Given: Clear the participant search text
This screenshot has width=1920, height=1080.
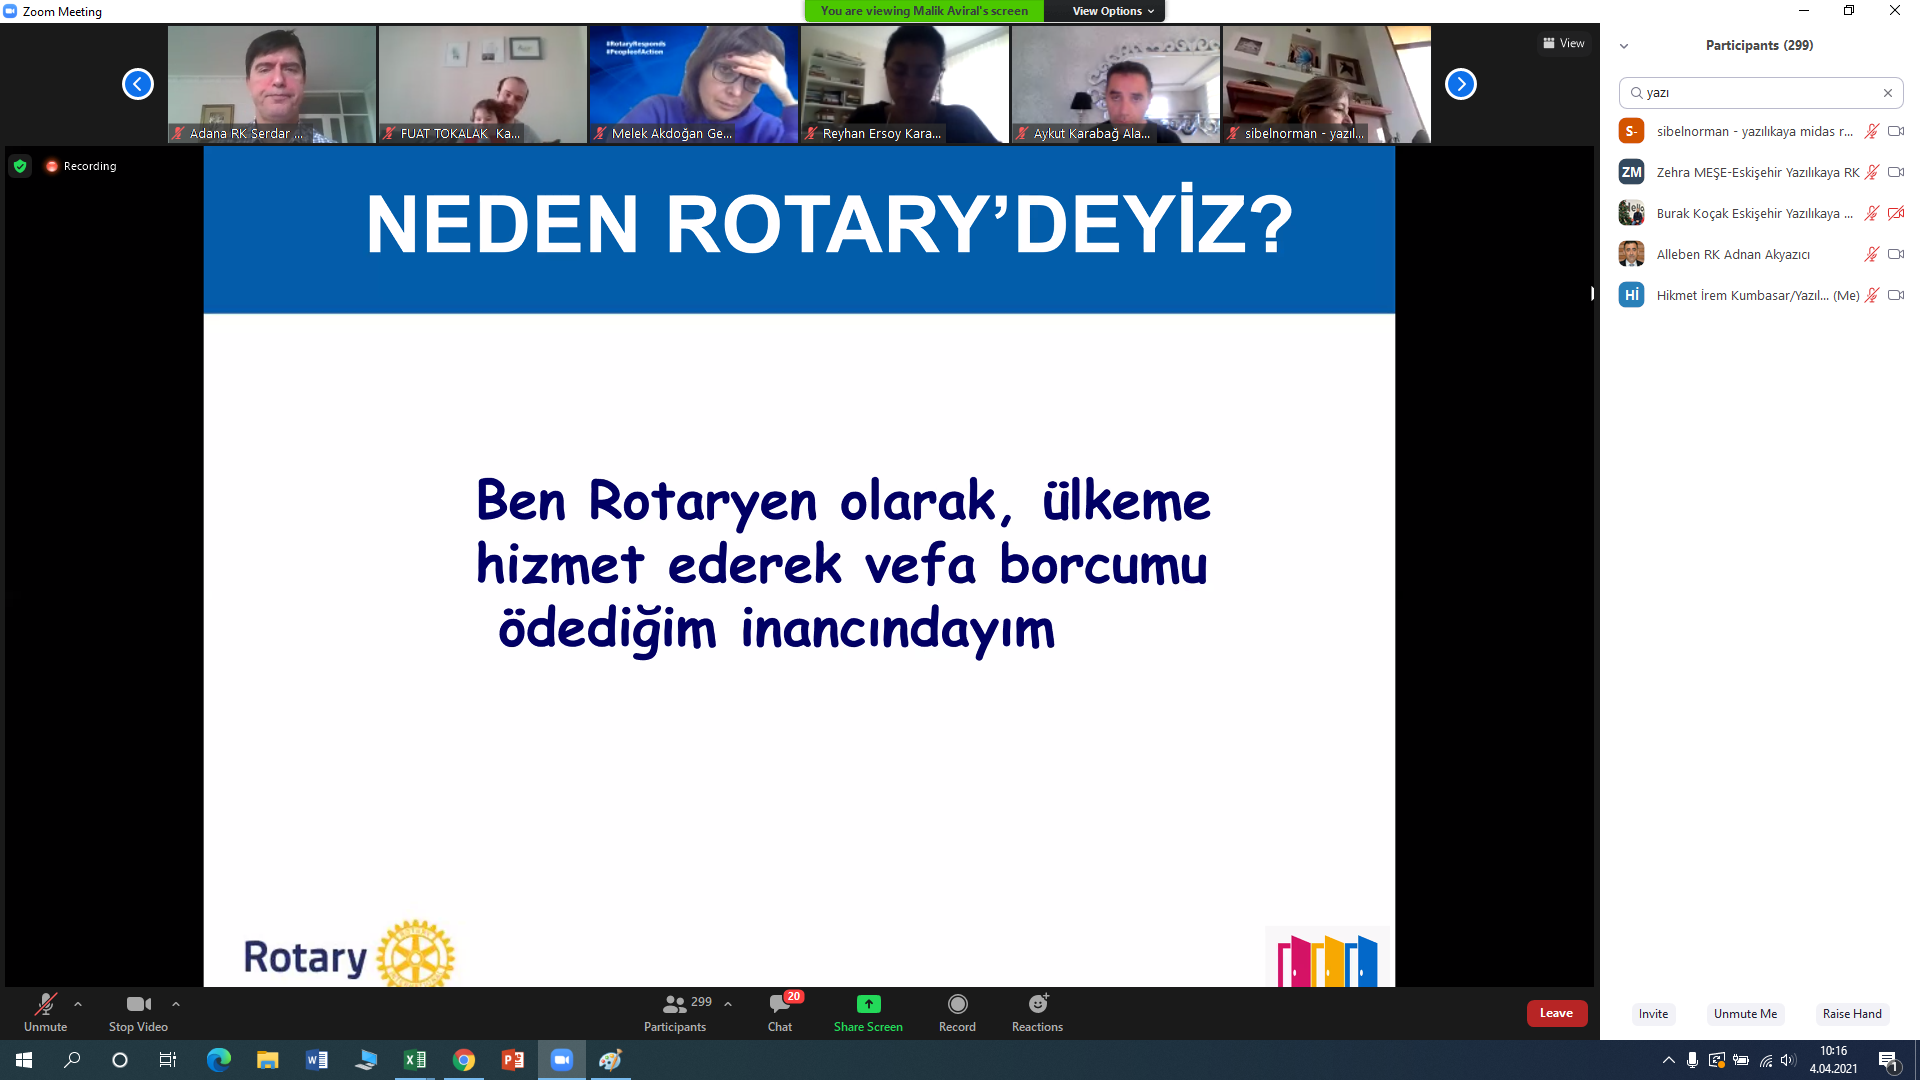Looking at the screenshot, I should click(1888, 93).
